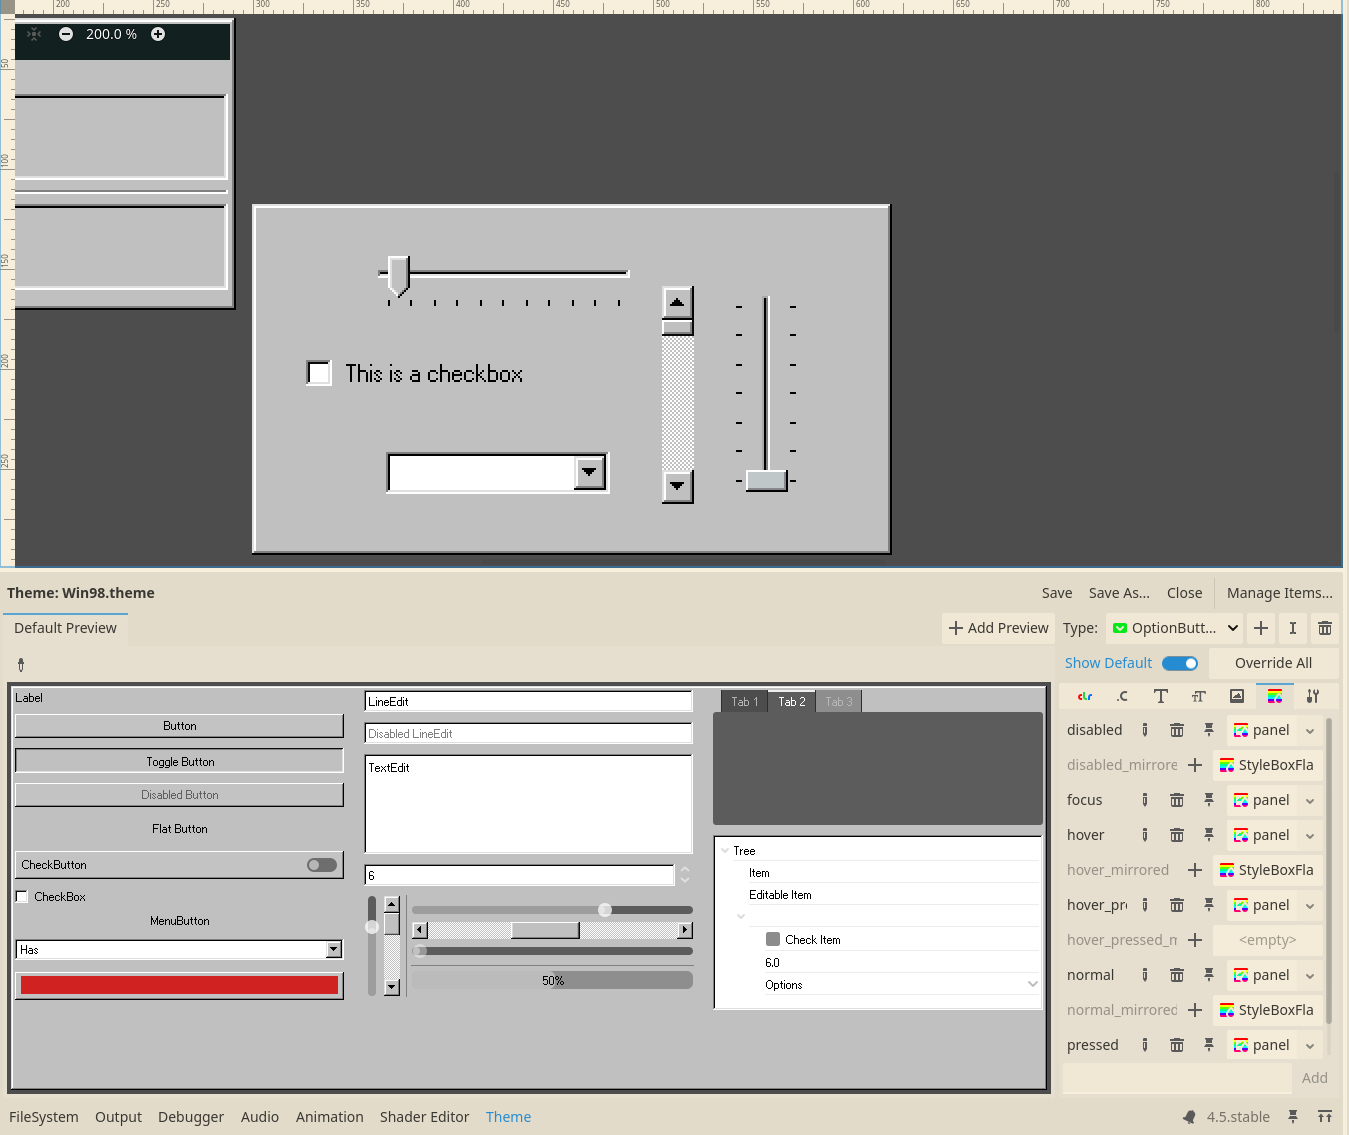Zoom in with the plus icon
The height and width of the screenshot is (1135, 1349).
[158, 34]
